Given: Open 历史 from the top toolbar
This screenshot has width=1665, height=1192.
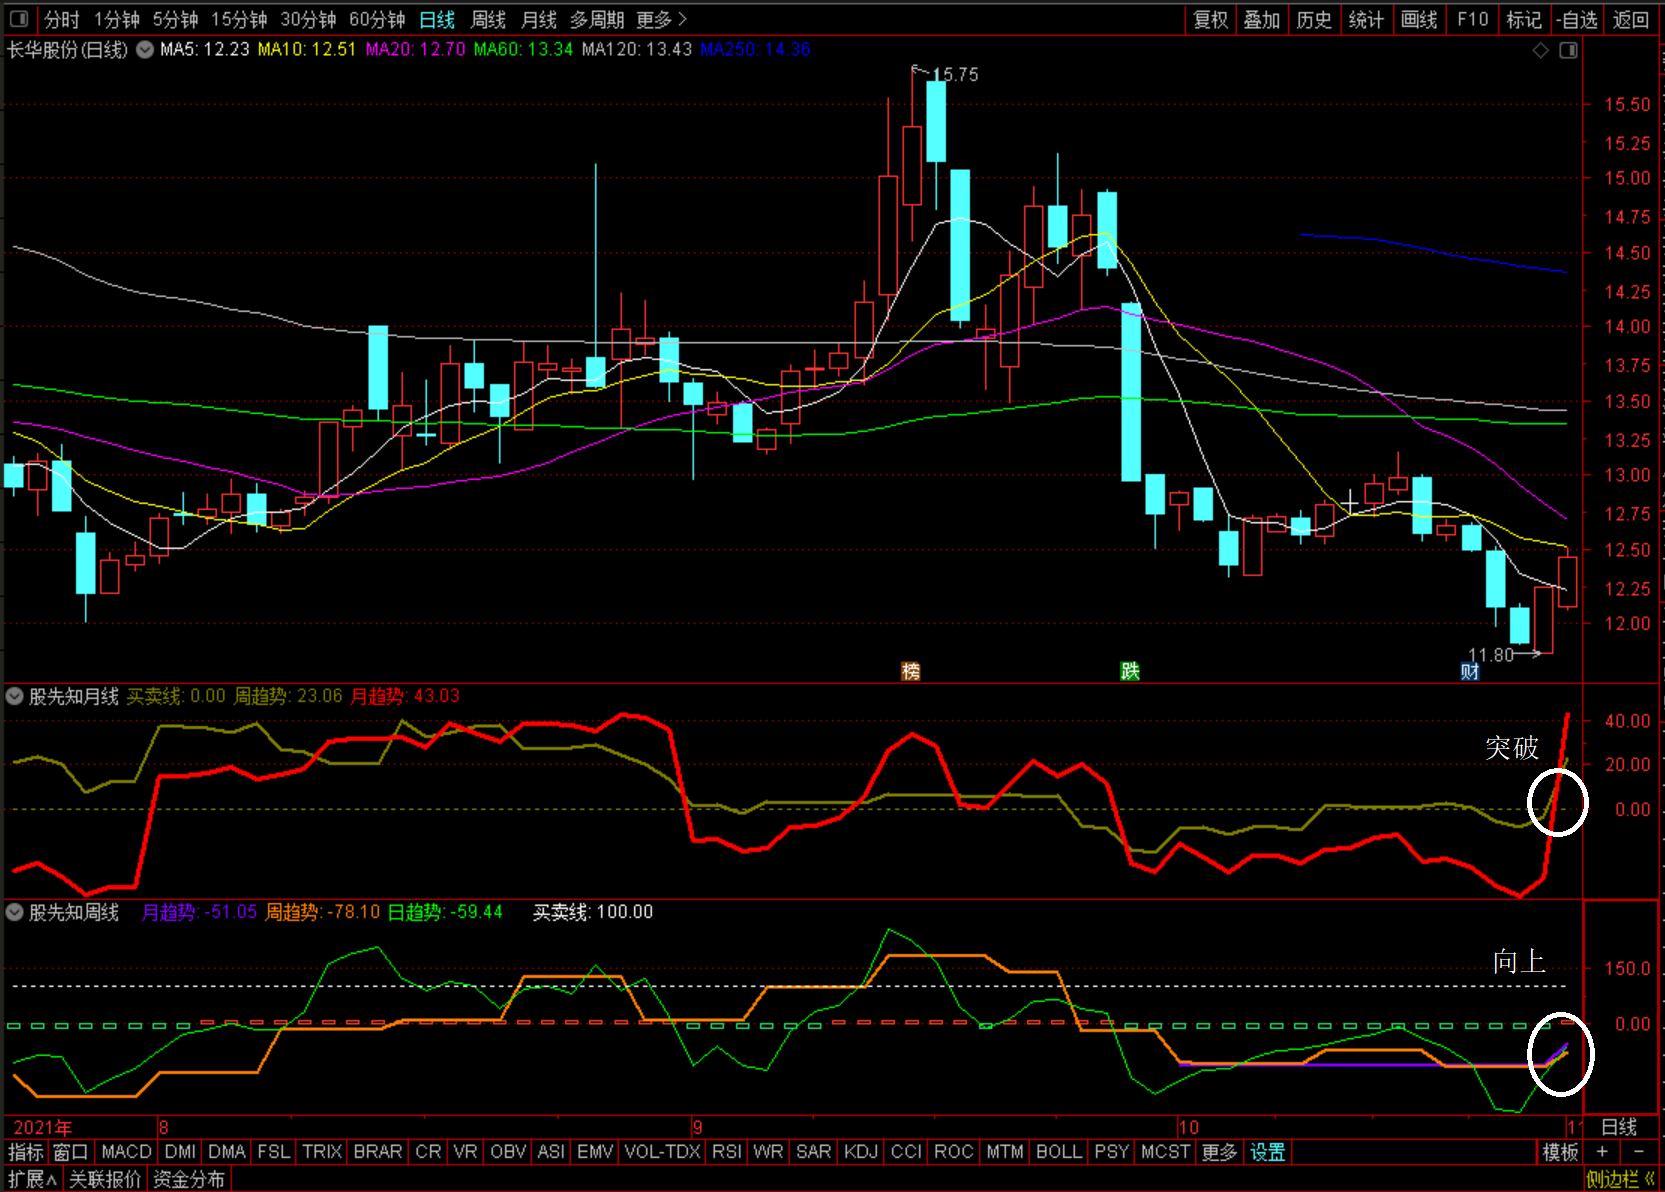Looking at the screenshot, I should click(1314, 20).
